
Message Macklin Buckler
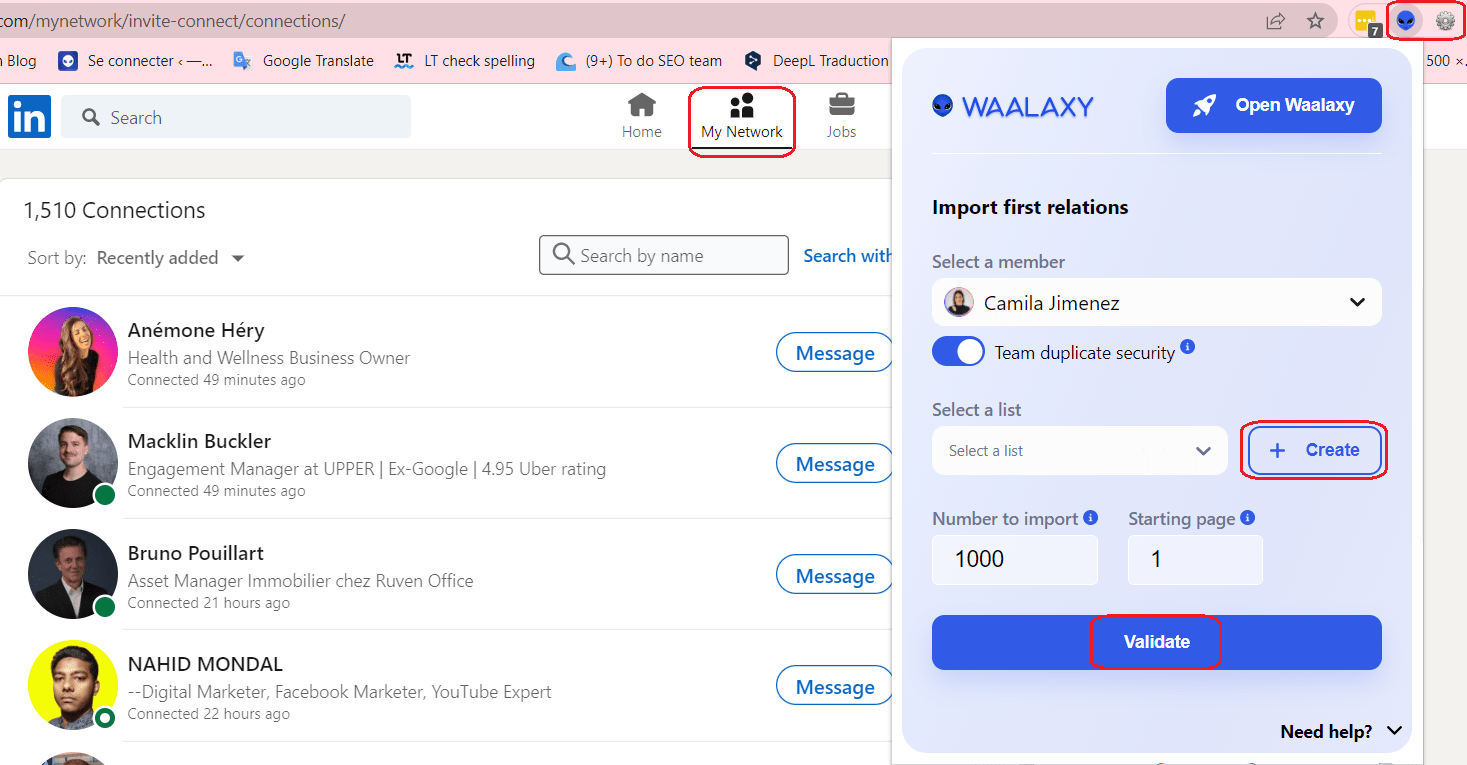coord(834,464)
